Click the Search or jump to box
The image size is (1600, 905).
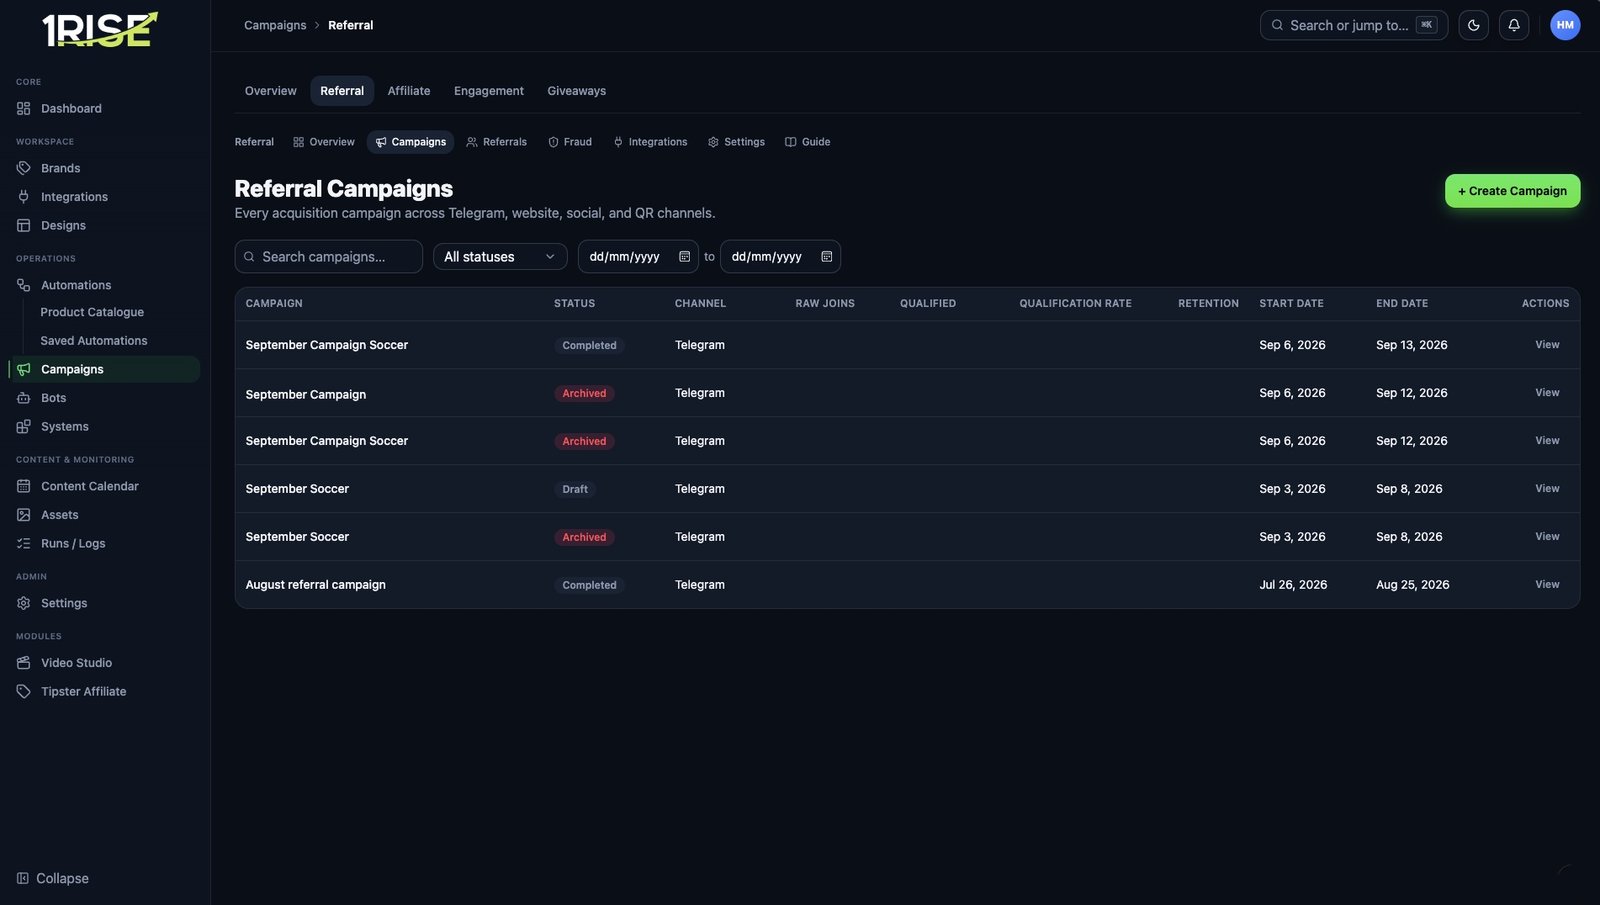[x=1354, y=25]
